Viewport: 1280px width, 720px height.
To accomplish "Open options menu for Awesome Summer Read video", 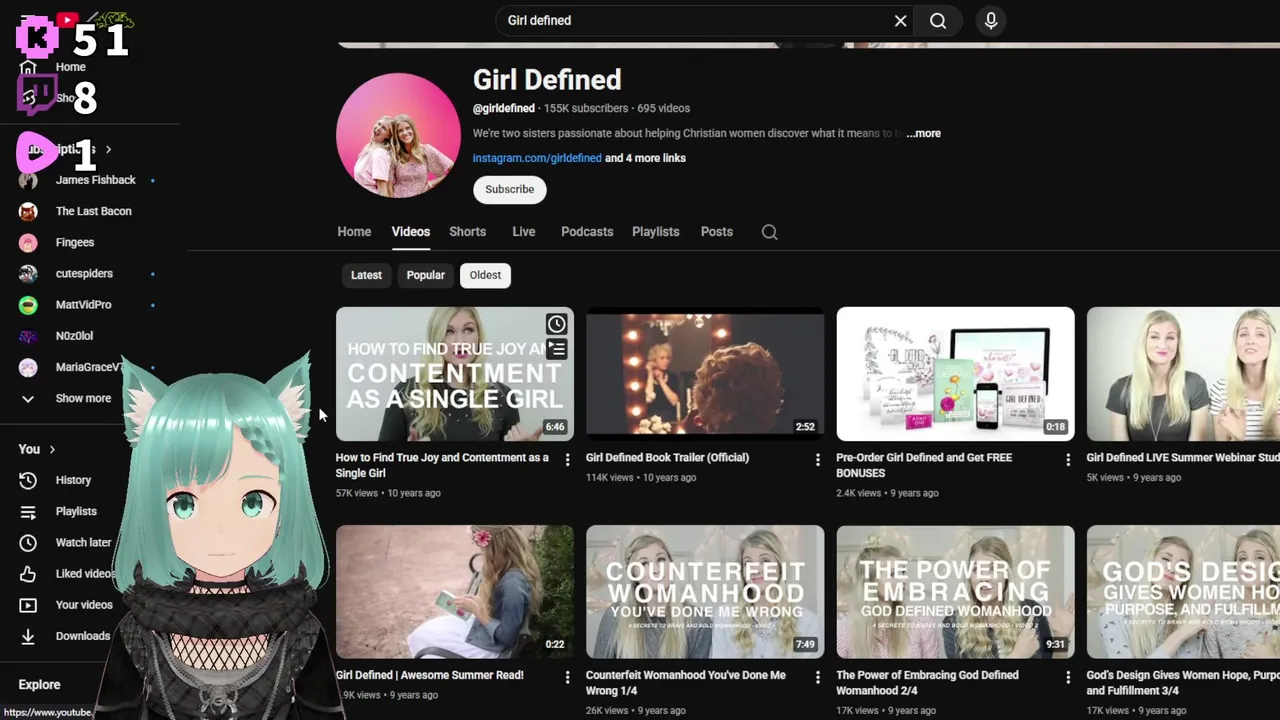I will click(567, 677).
